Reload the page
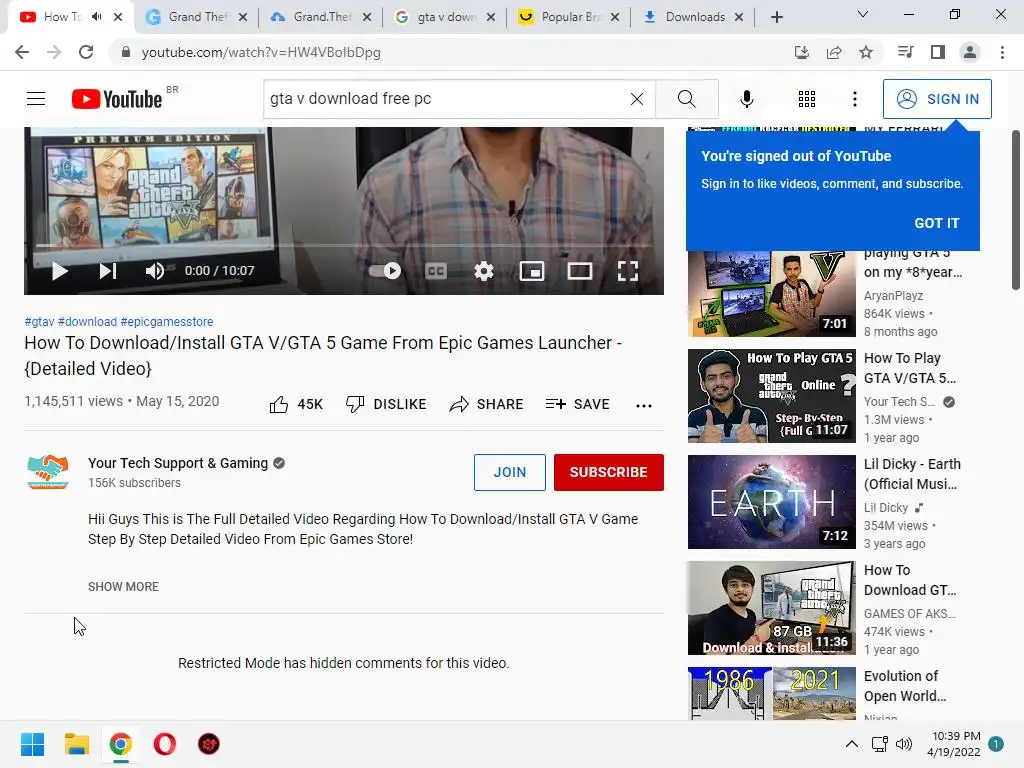The height and width of the screenshot is (768, 1024). (x=86, y=52)
